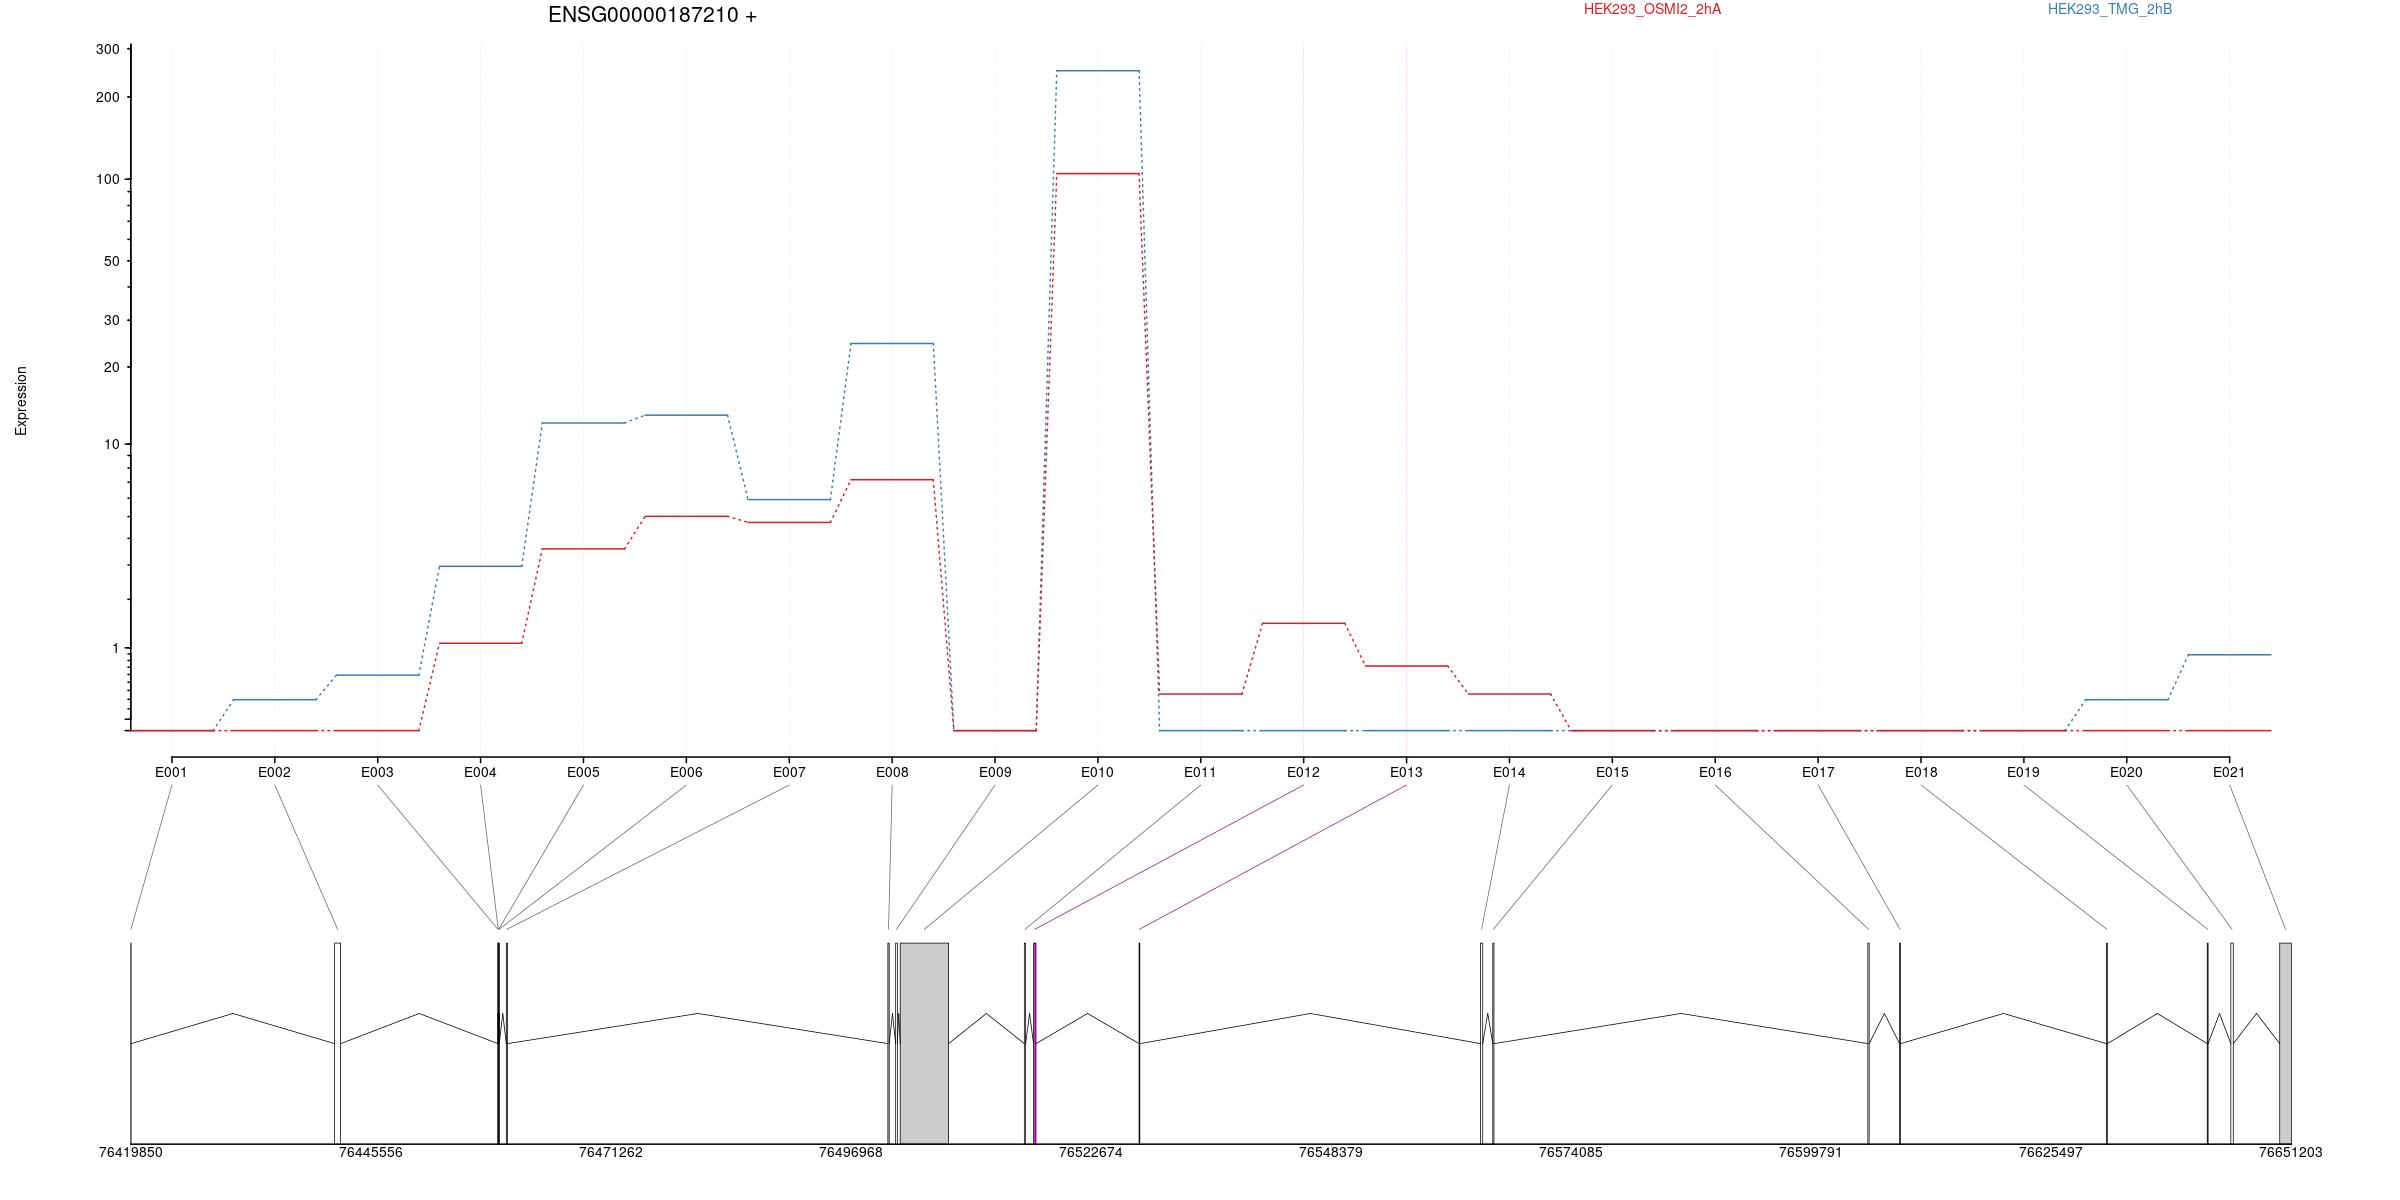Click y-axis tick value 30
The width and height of the screenshot is (2400, 1200).
tap(112, 320)
